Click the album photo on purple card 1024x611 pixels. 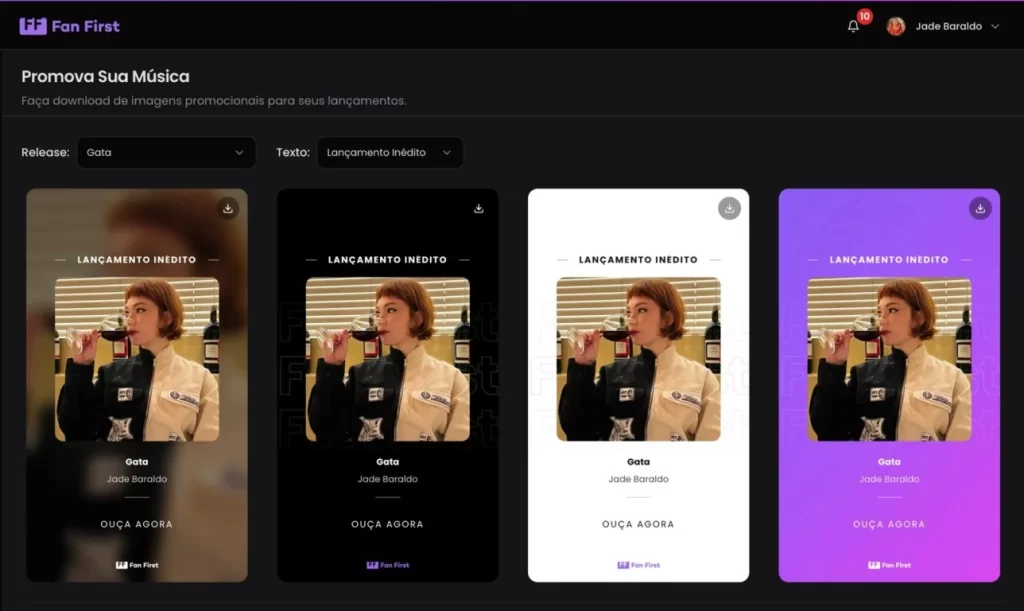click(889, 359)
